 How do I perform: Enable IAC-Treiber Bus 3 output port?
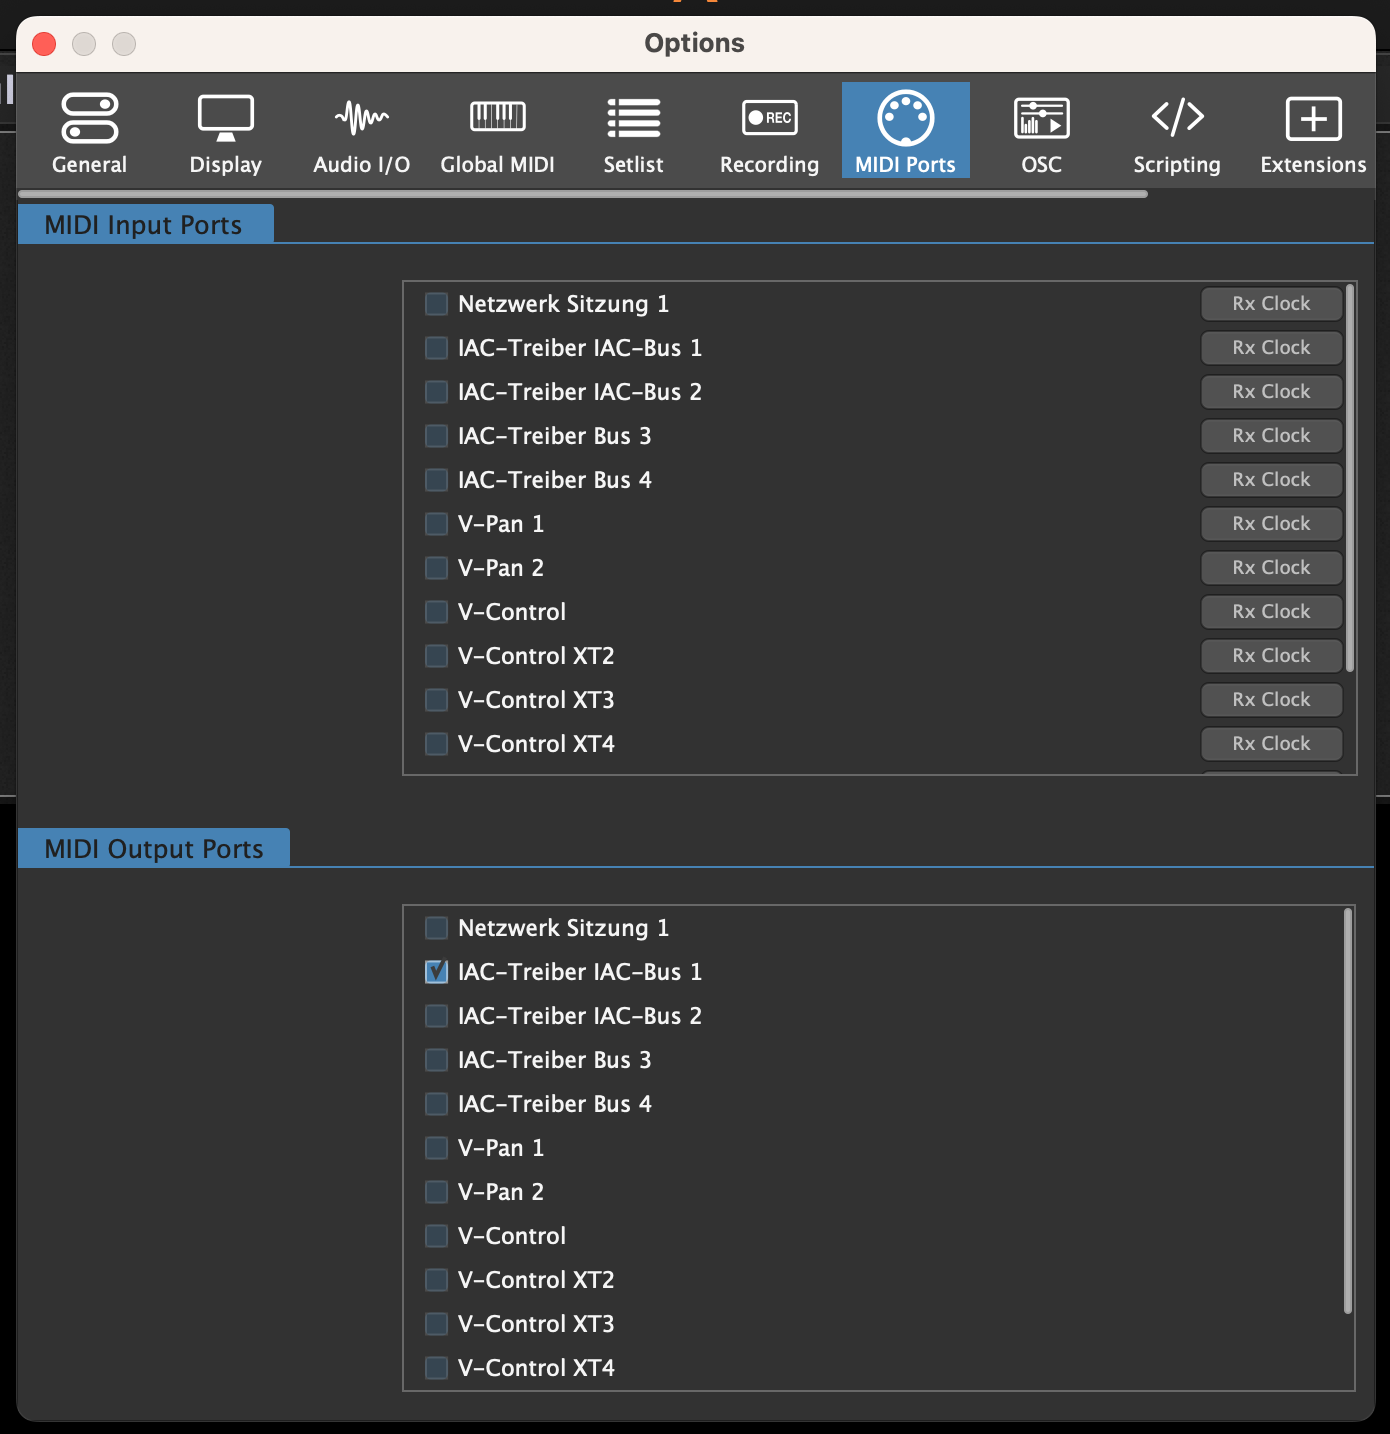pos(436,1060)
